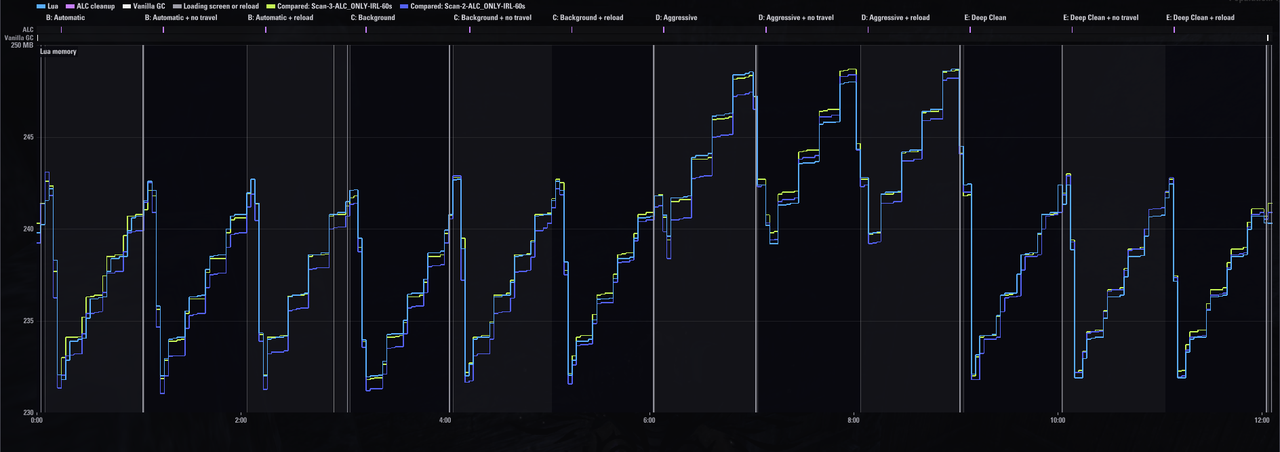Click the 2:00 time axis label

241,421
